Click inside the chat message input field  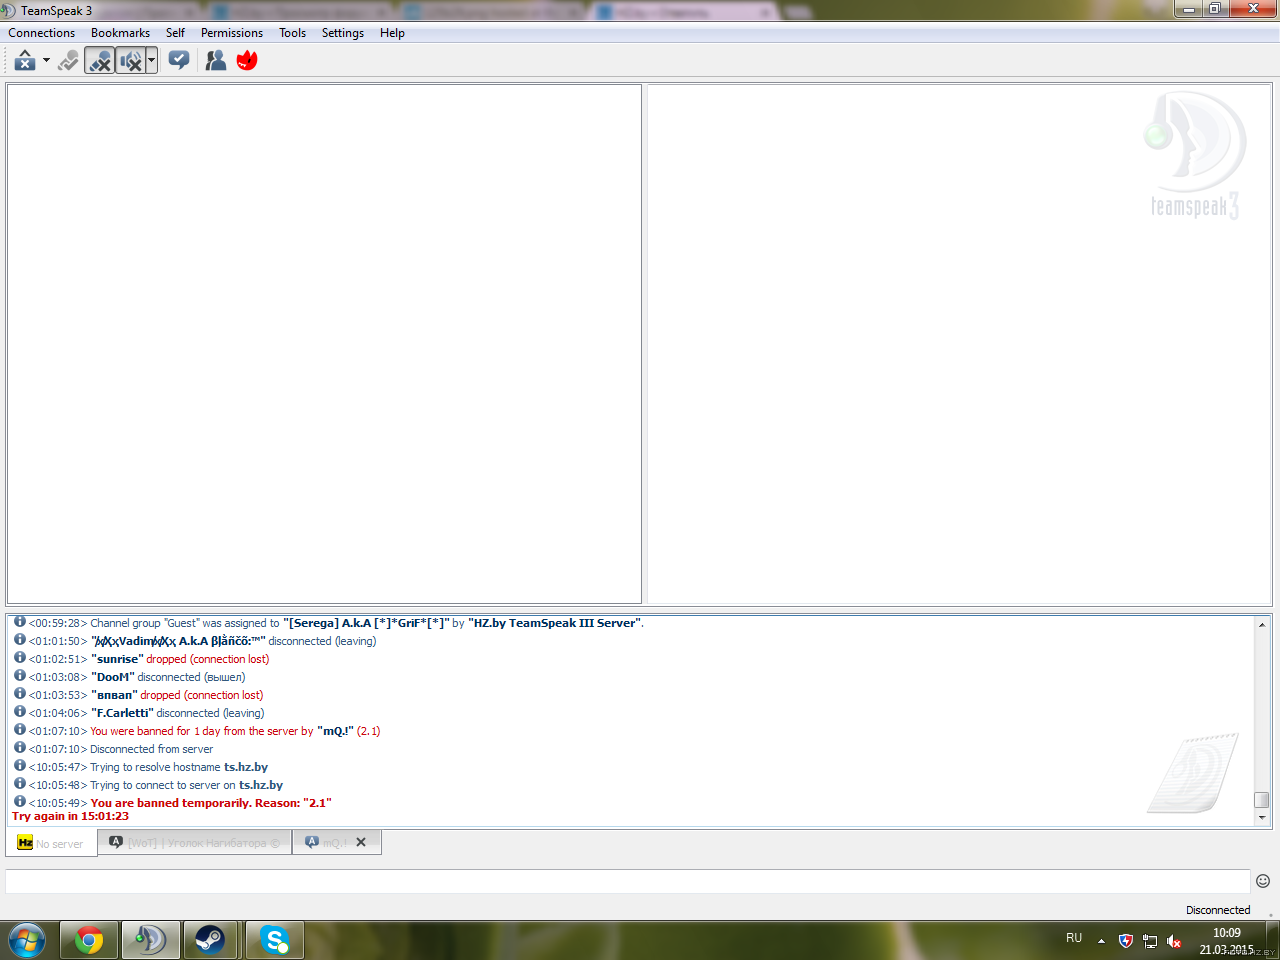[628, 881]
